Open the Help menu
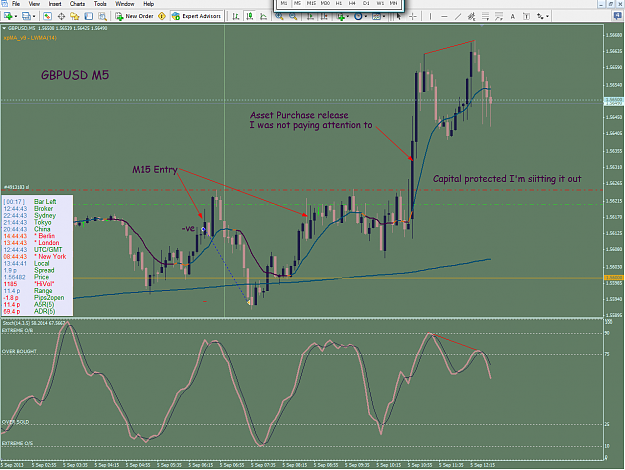625x470 pixels. point(149,4)
